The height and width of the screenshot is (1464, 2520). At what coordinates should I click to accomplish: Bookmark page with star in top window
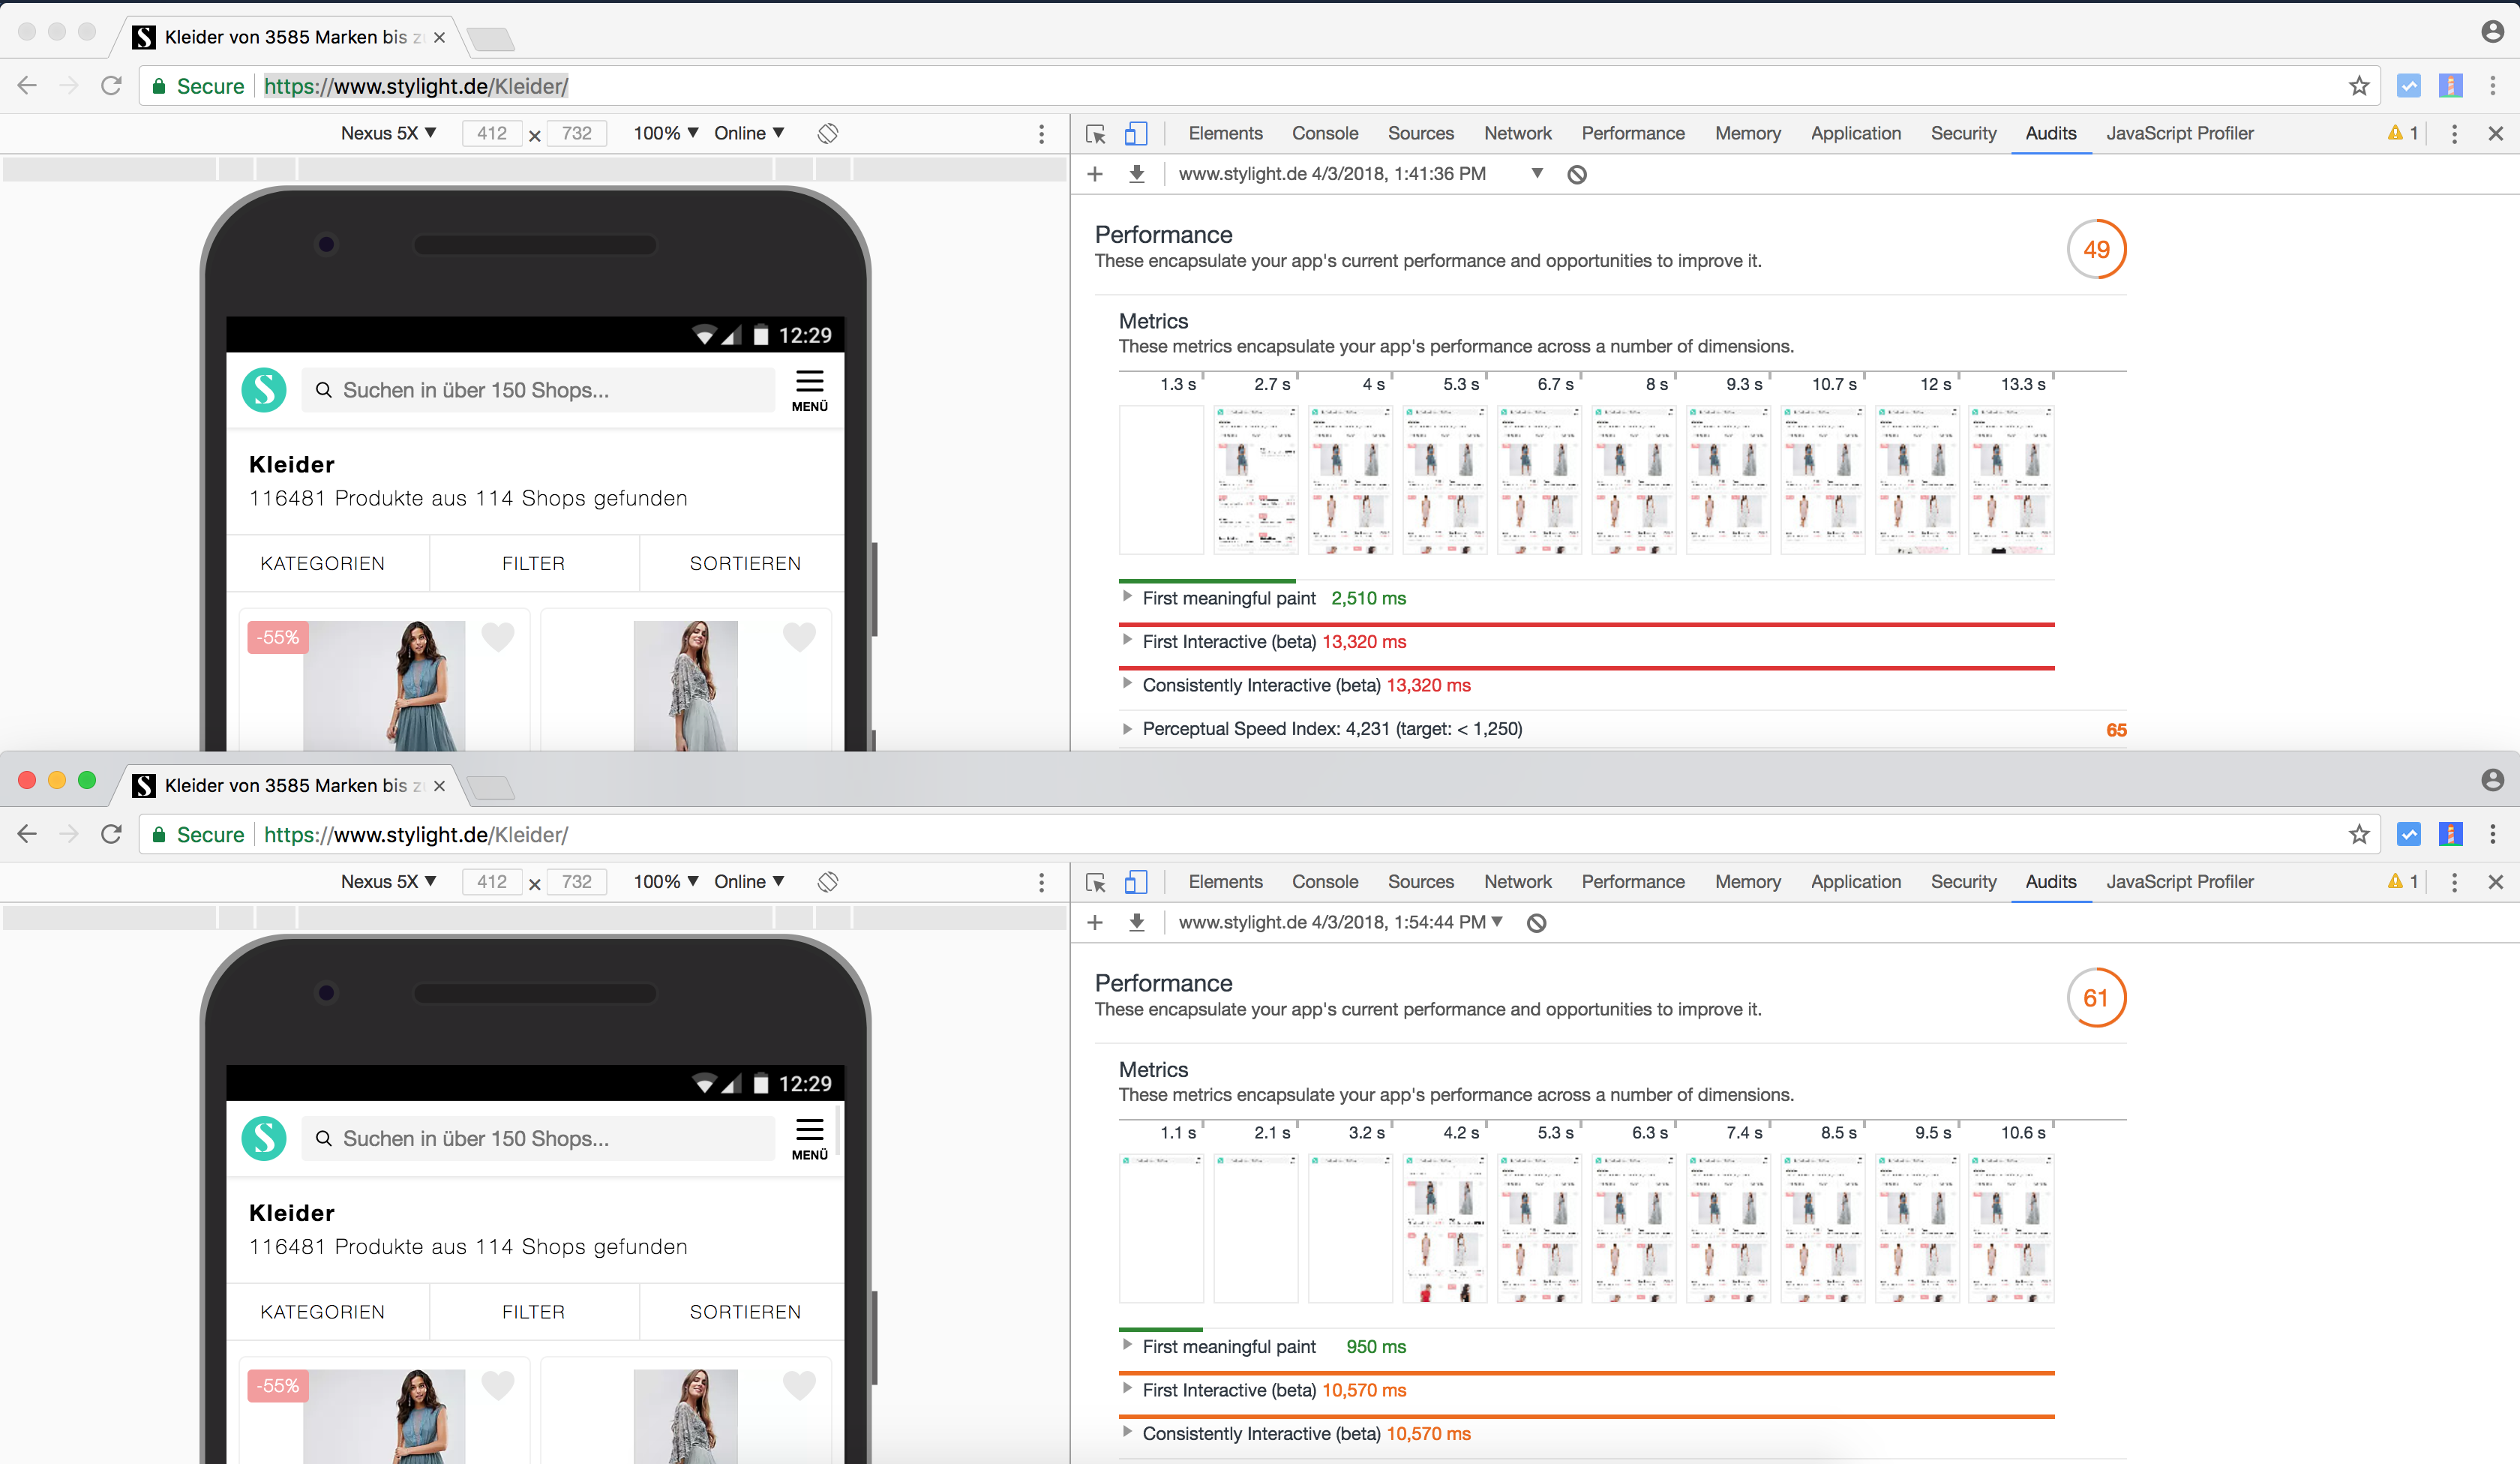point(2359,86)
